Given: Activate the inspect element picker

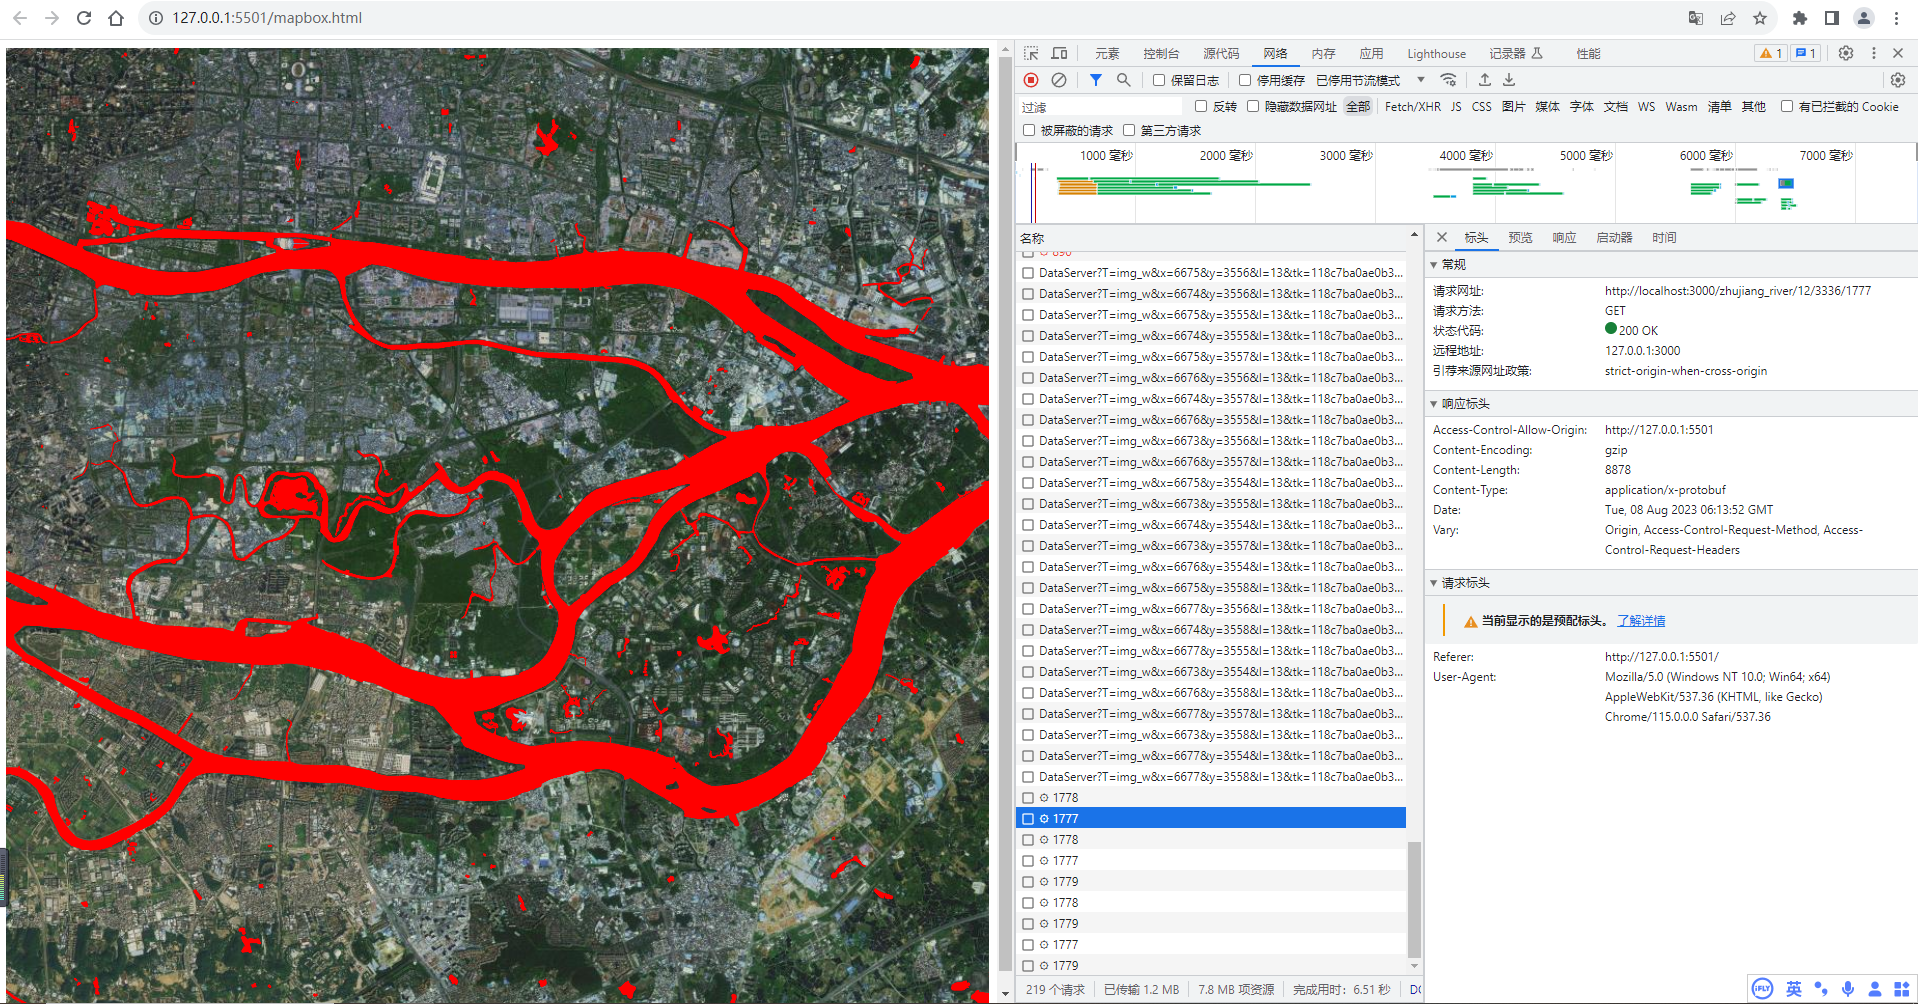Looking at the screenshot, I should tap(1031, 53).
